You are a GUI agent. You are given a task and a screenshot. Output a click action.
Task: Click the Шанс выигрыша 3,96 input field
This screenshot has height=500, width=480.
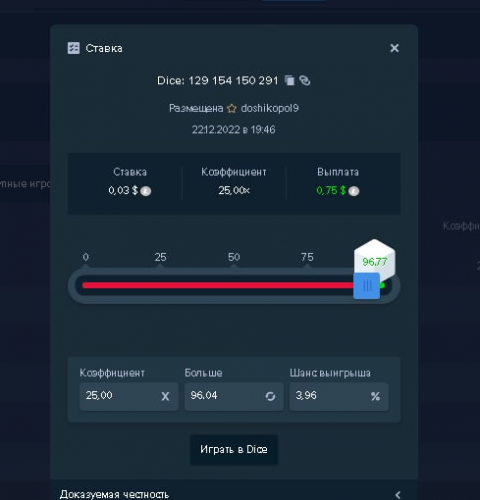(339, 396)
